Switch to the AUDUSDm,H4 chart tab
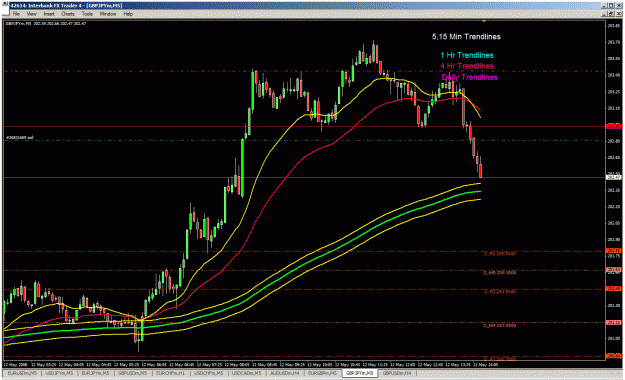 285,373
